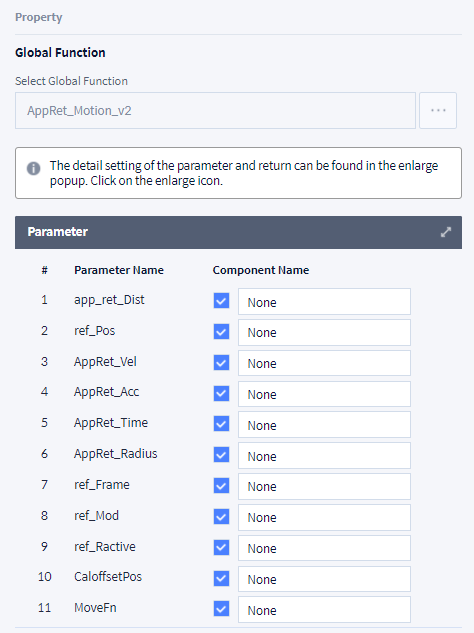Screen dimensions: 474x633
Task: Click the Component Name column header
Action: pos(261,270)
